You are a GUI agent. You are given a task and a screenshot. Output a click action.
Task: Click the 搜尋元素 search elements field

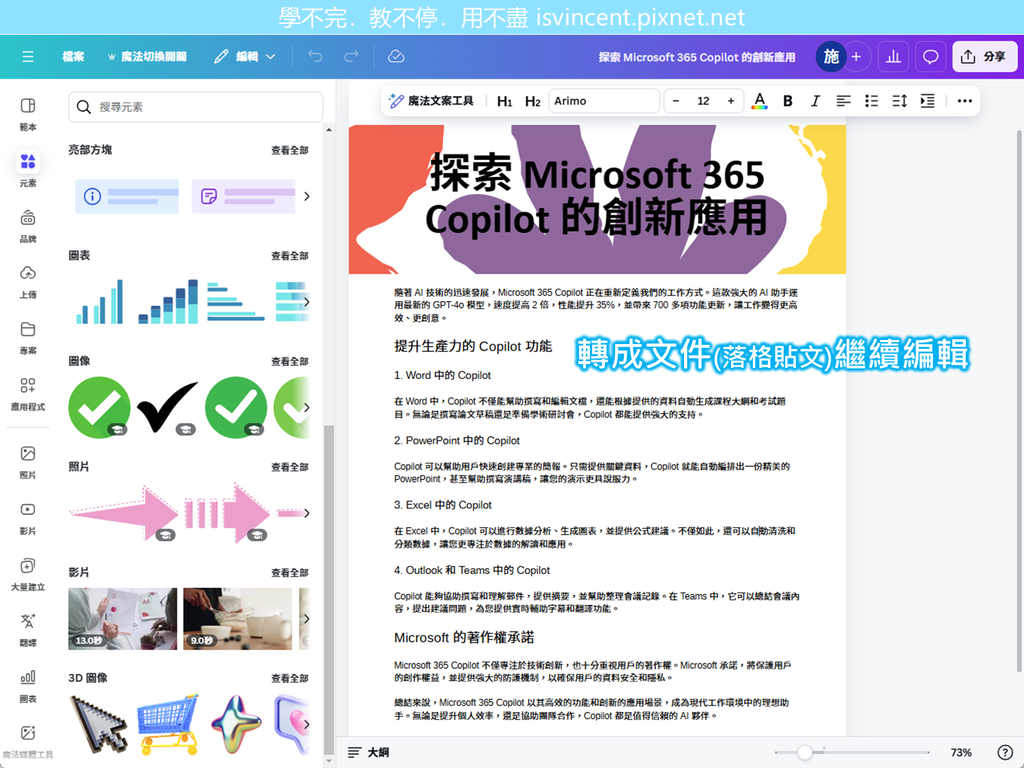pos(195,106)
